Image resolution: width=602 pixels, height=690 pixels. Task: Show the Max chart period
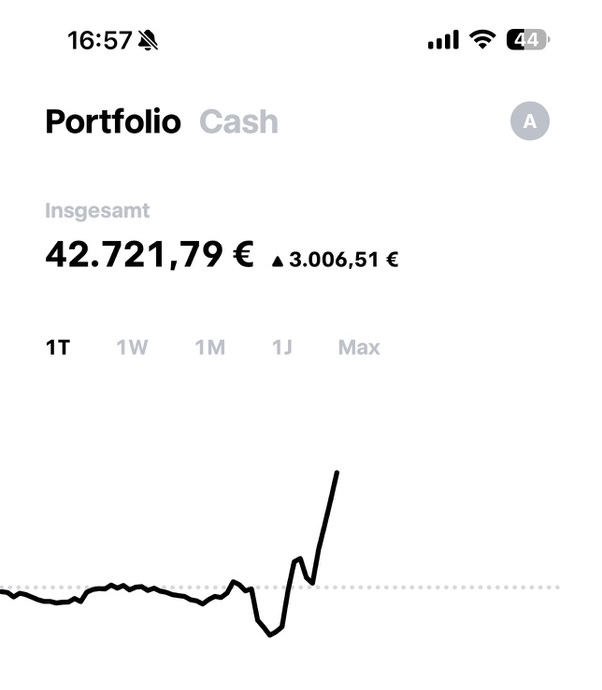click(x=359, y=348)
